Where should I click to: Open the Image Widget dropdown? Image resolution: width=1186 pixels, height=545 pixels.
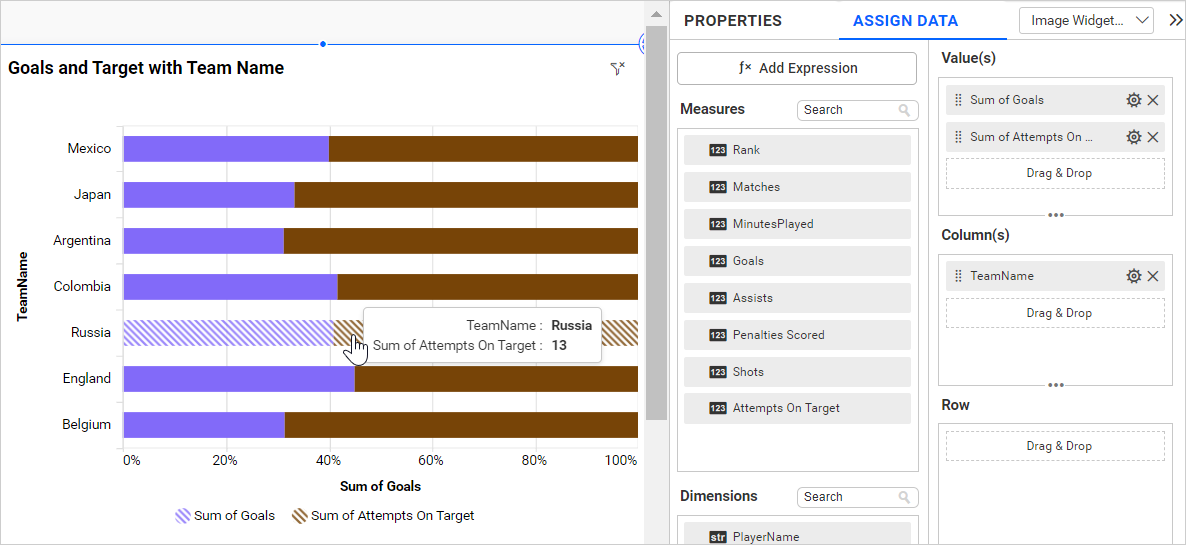click(x=1086, y=20)
